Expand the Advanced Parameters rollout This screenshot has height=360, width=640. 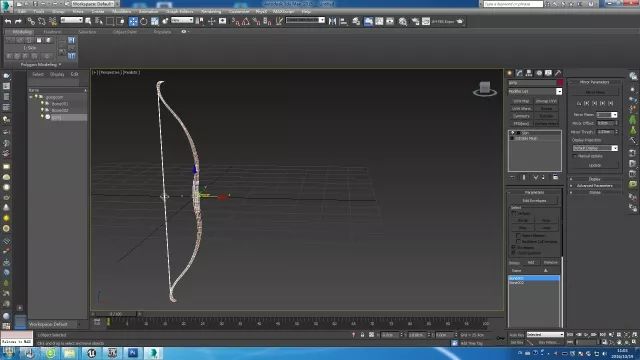pos(595,186)
